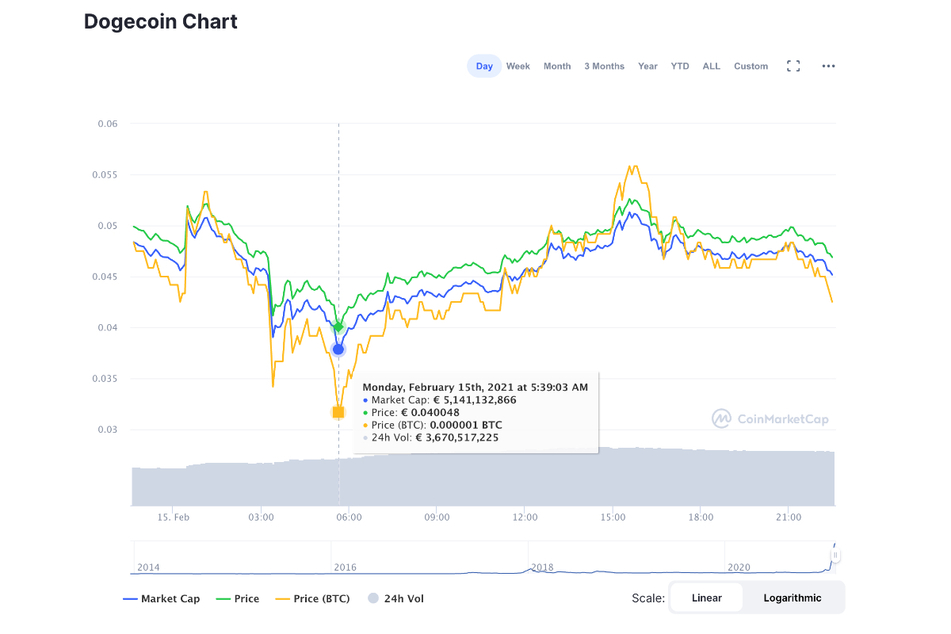Select the 3 Months range
951x634 pixels.
click(604, 66)
